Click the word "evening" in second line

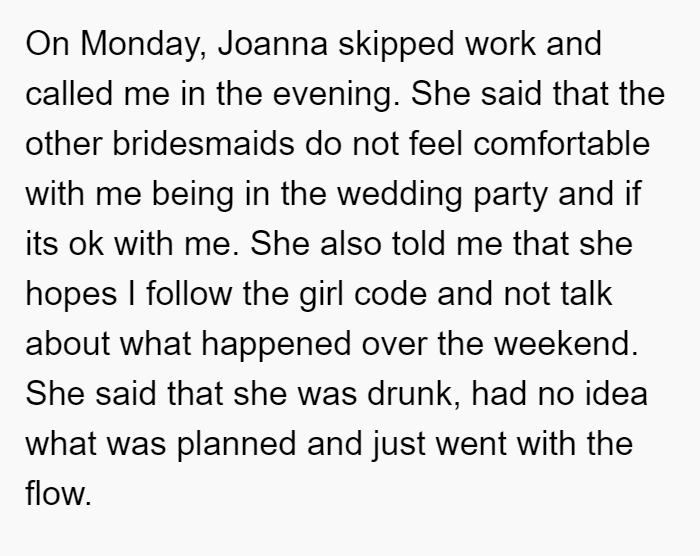[336, 96]
